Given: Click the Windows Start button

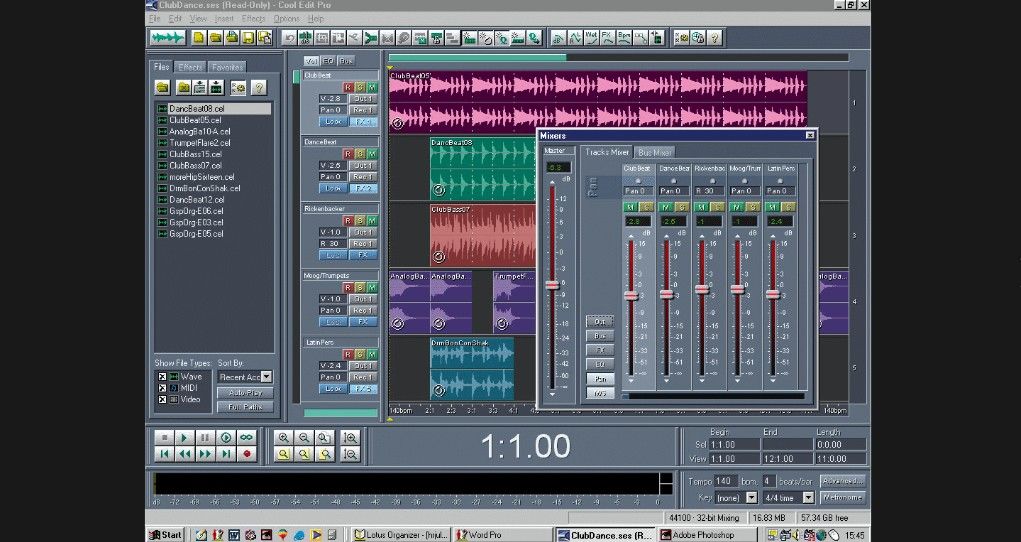Looking at the screenshot, I should point(165,535).
